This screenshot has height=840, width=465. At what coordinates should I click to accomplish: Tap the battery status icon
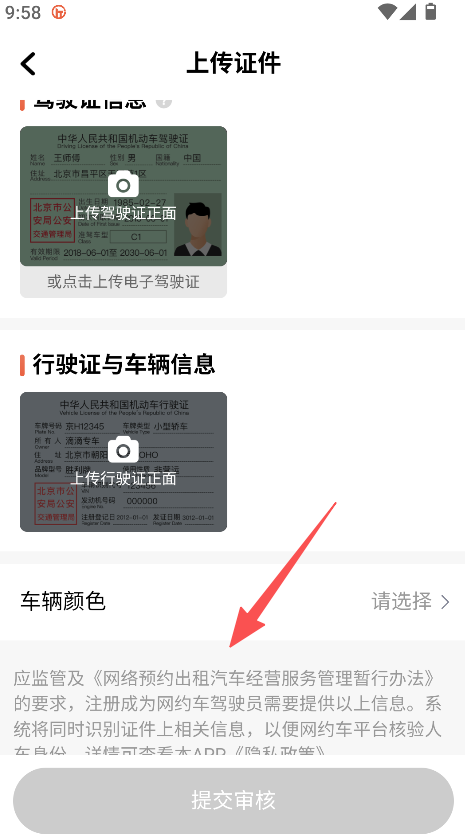pyautogui.click(x=430, y=12)
